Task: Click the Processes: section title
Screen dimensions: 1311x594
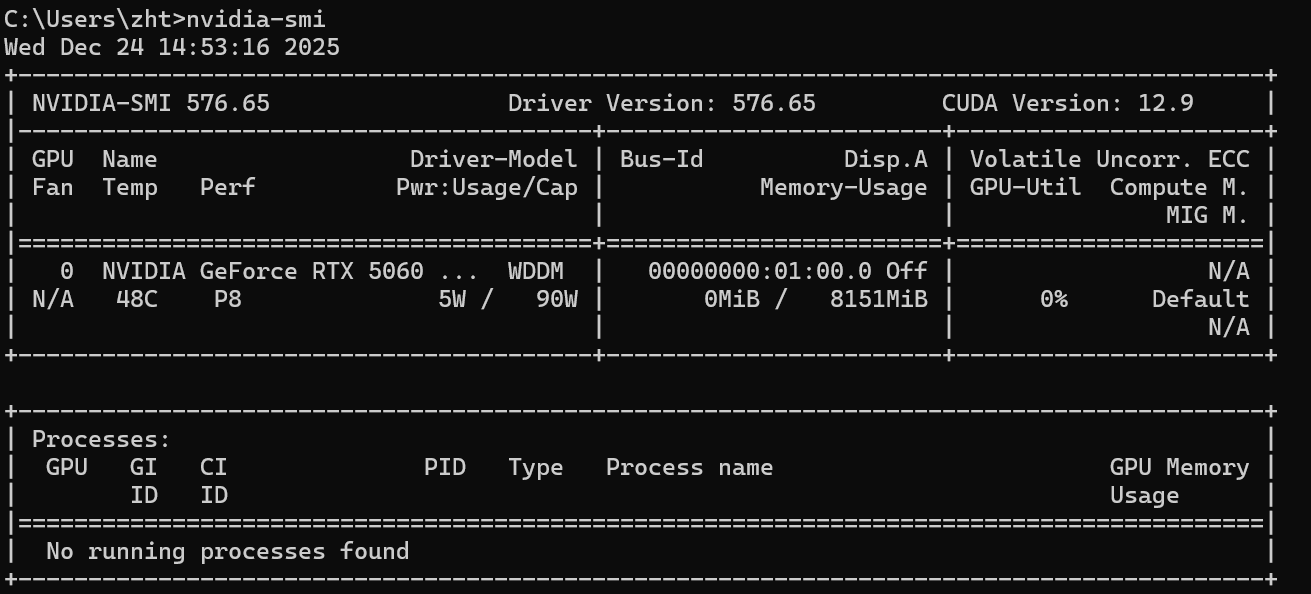Action: coord(102,439)
